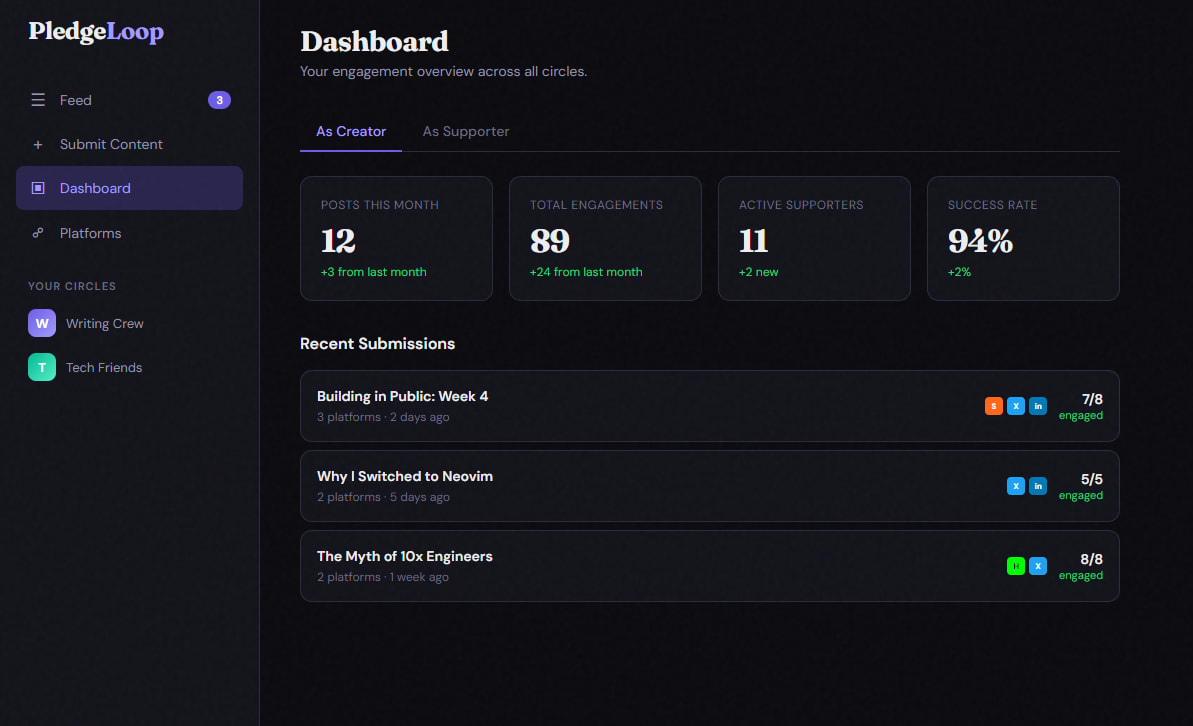
Task: Click the LinkedIn icon on Building in Public
Action: point(1038,406)
